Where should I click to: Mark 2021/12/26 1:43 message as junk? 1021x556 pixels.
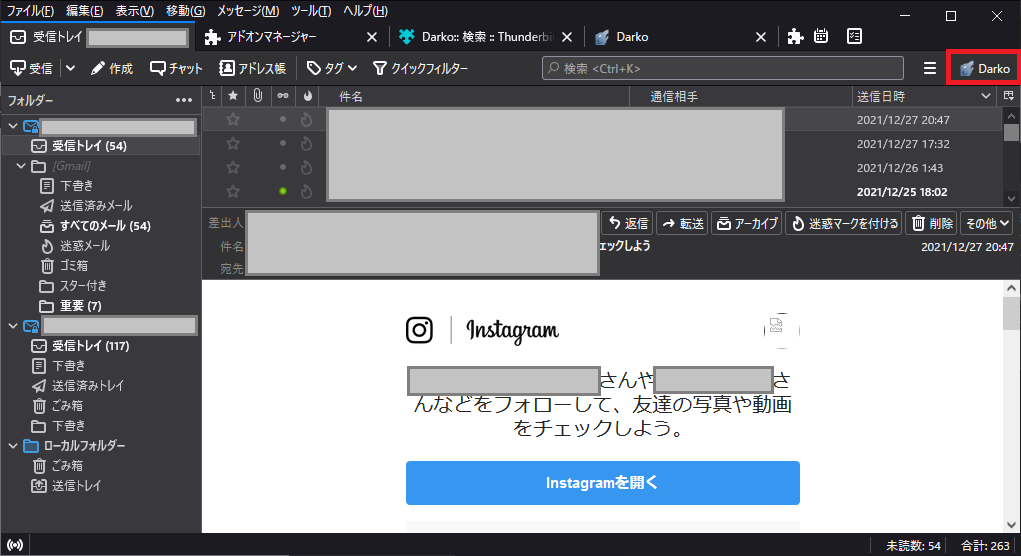(x=307, y=168)
